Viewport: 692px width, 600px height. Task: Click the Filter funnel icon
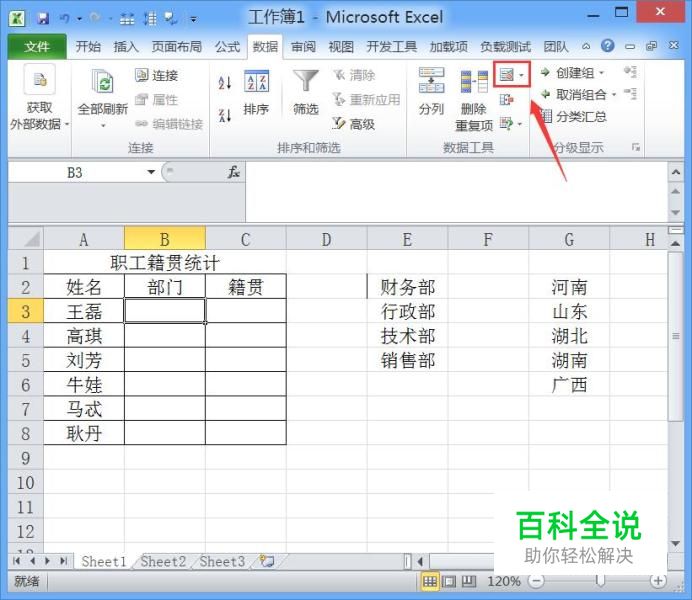click(306, 82)
